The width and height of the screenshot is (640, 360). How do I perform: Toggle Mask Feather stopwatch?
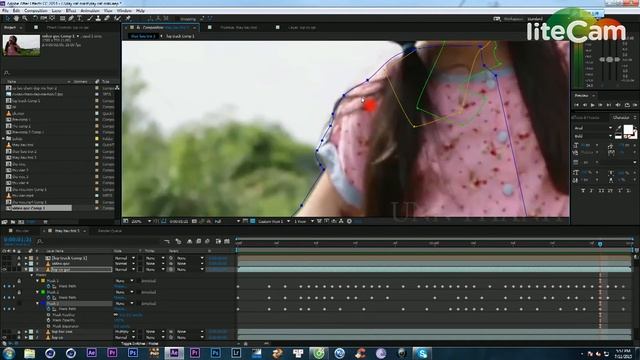click(48, 315)
